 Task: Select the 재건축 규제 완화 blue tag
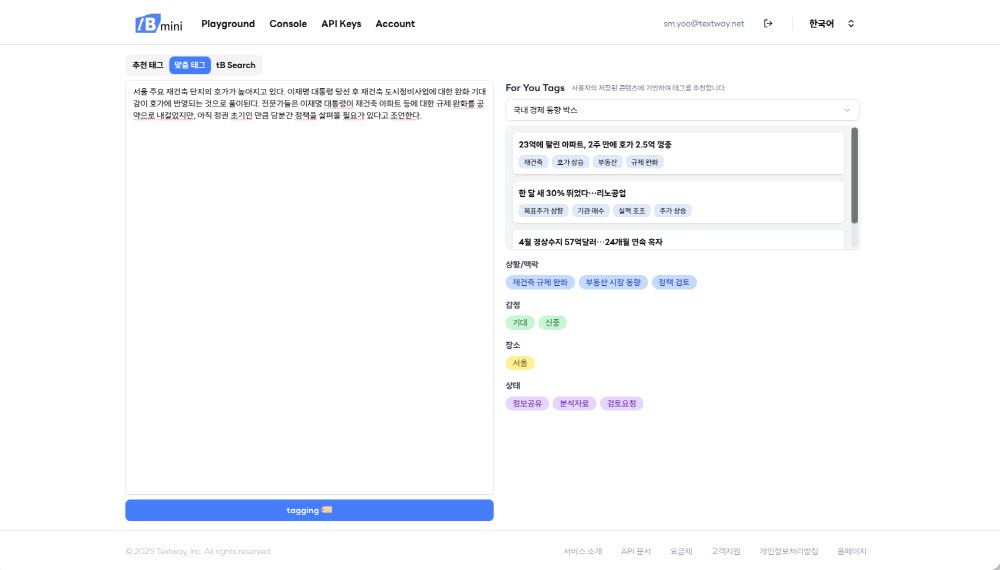click(540, 282)
